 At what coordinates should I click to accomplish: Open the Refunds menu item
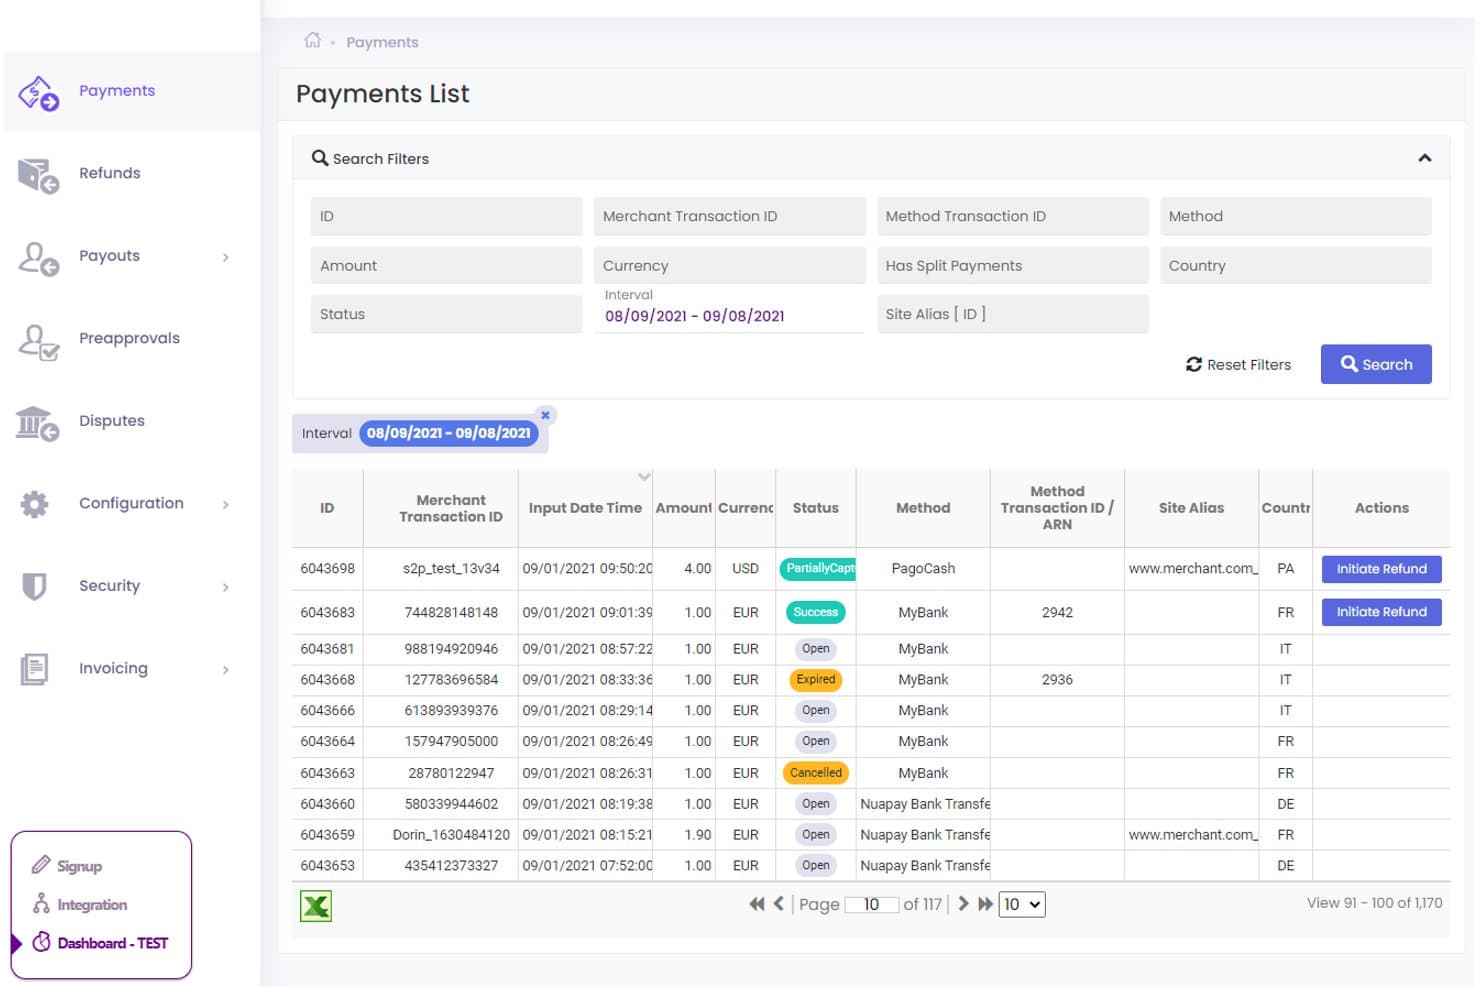(110, 173)
